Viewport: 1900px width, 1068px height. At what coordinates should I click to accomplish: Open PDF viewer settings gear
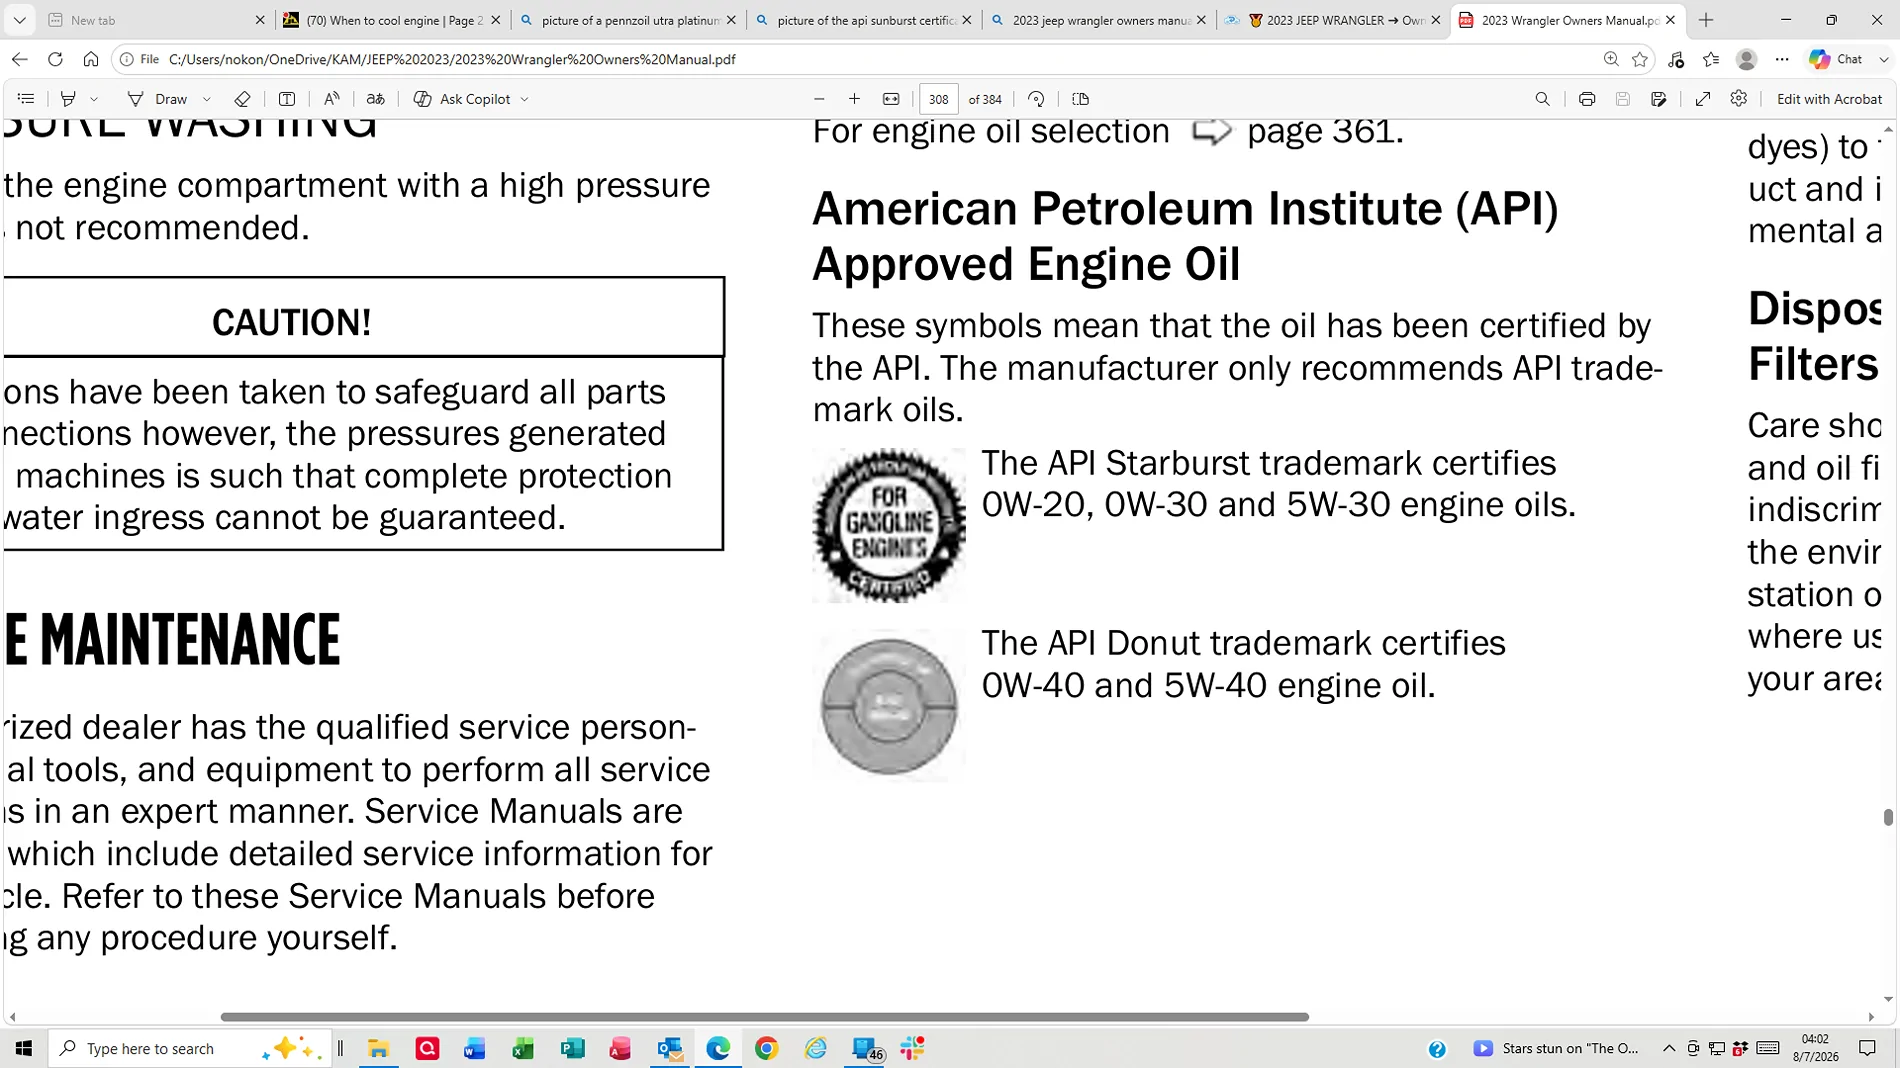[1739, 98]
